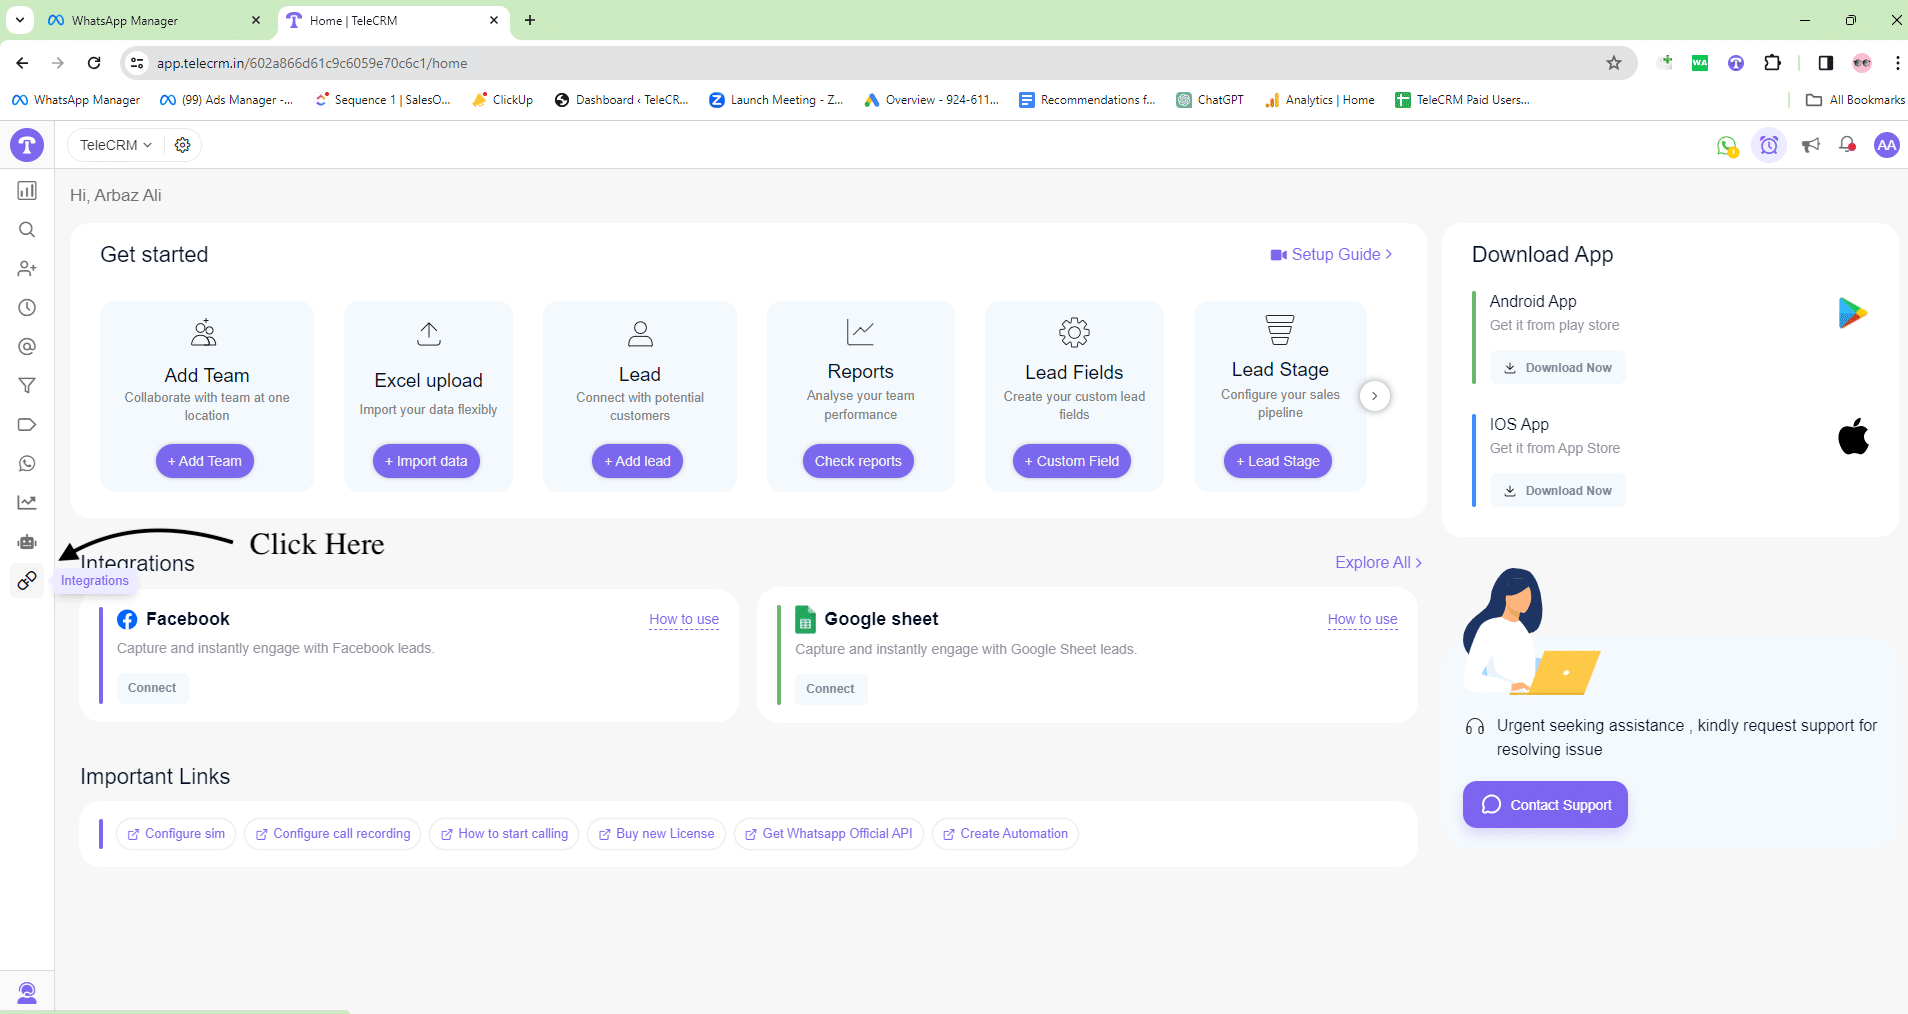Download the Android app now
Screen dimensions: 1908x1014
pyautogui.click(x=1557, y=367)
